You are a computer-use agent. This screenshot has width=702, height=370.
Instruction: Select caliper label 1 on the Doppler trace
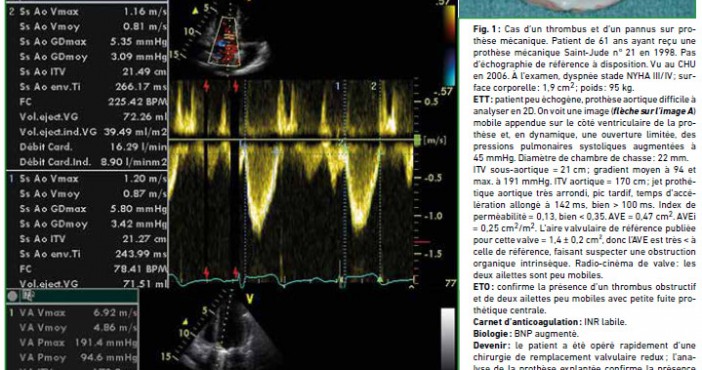tap(338, 86)
